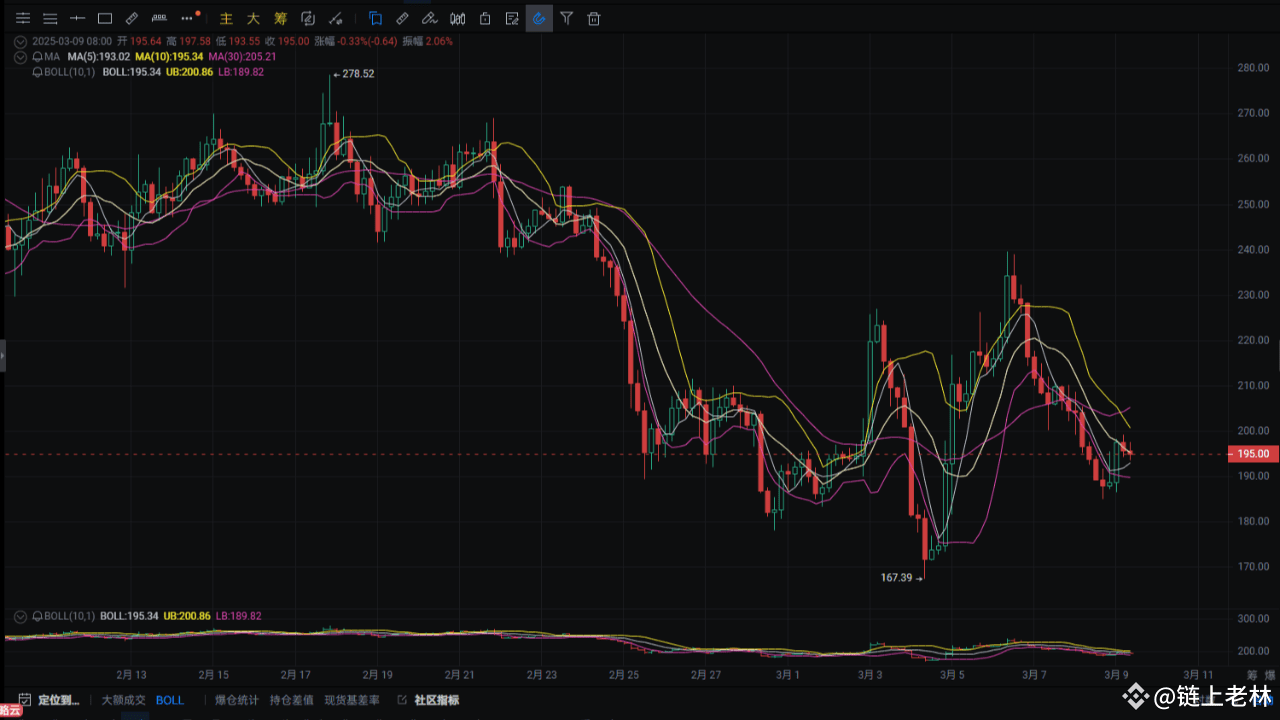Click the lower panel BOLL bell icon
This screenshot has width=1280, height=720.
[38, 616]
